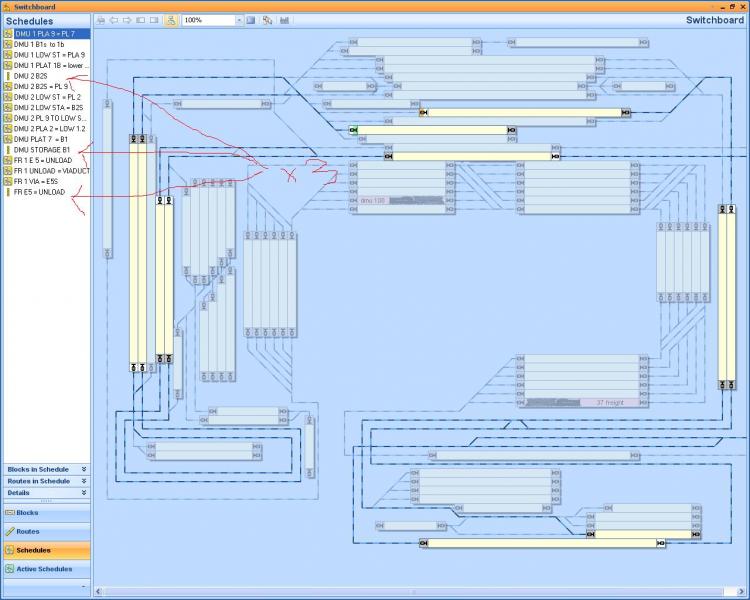This screenshot has width=750, height=600.
Task: Click the icon beside DMU 1 B1s to 1b
Action: [x=8, y=45]
